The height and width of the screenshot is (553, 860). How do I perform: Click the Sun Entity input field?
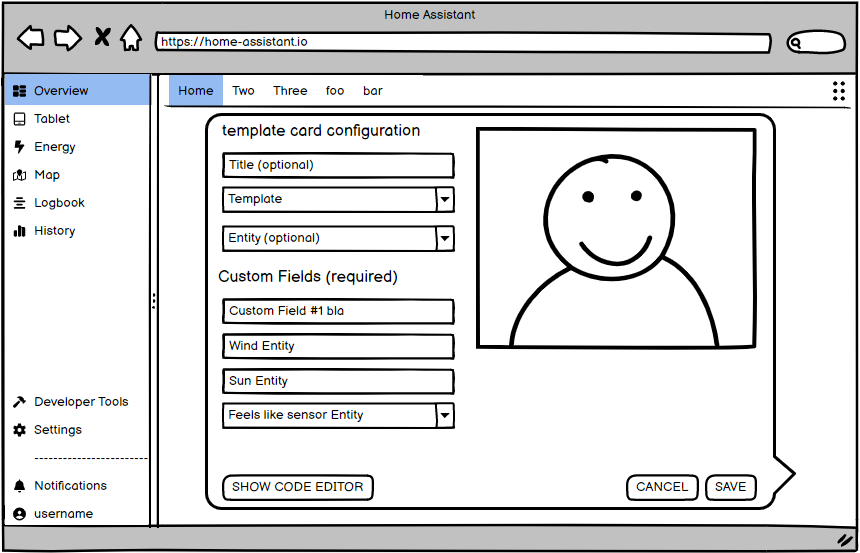click(x=338, y=381)
